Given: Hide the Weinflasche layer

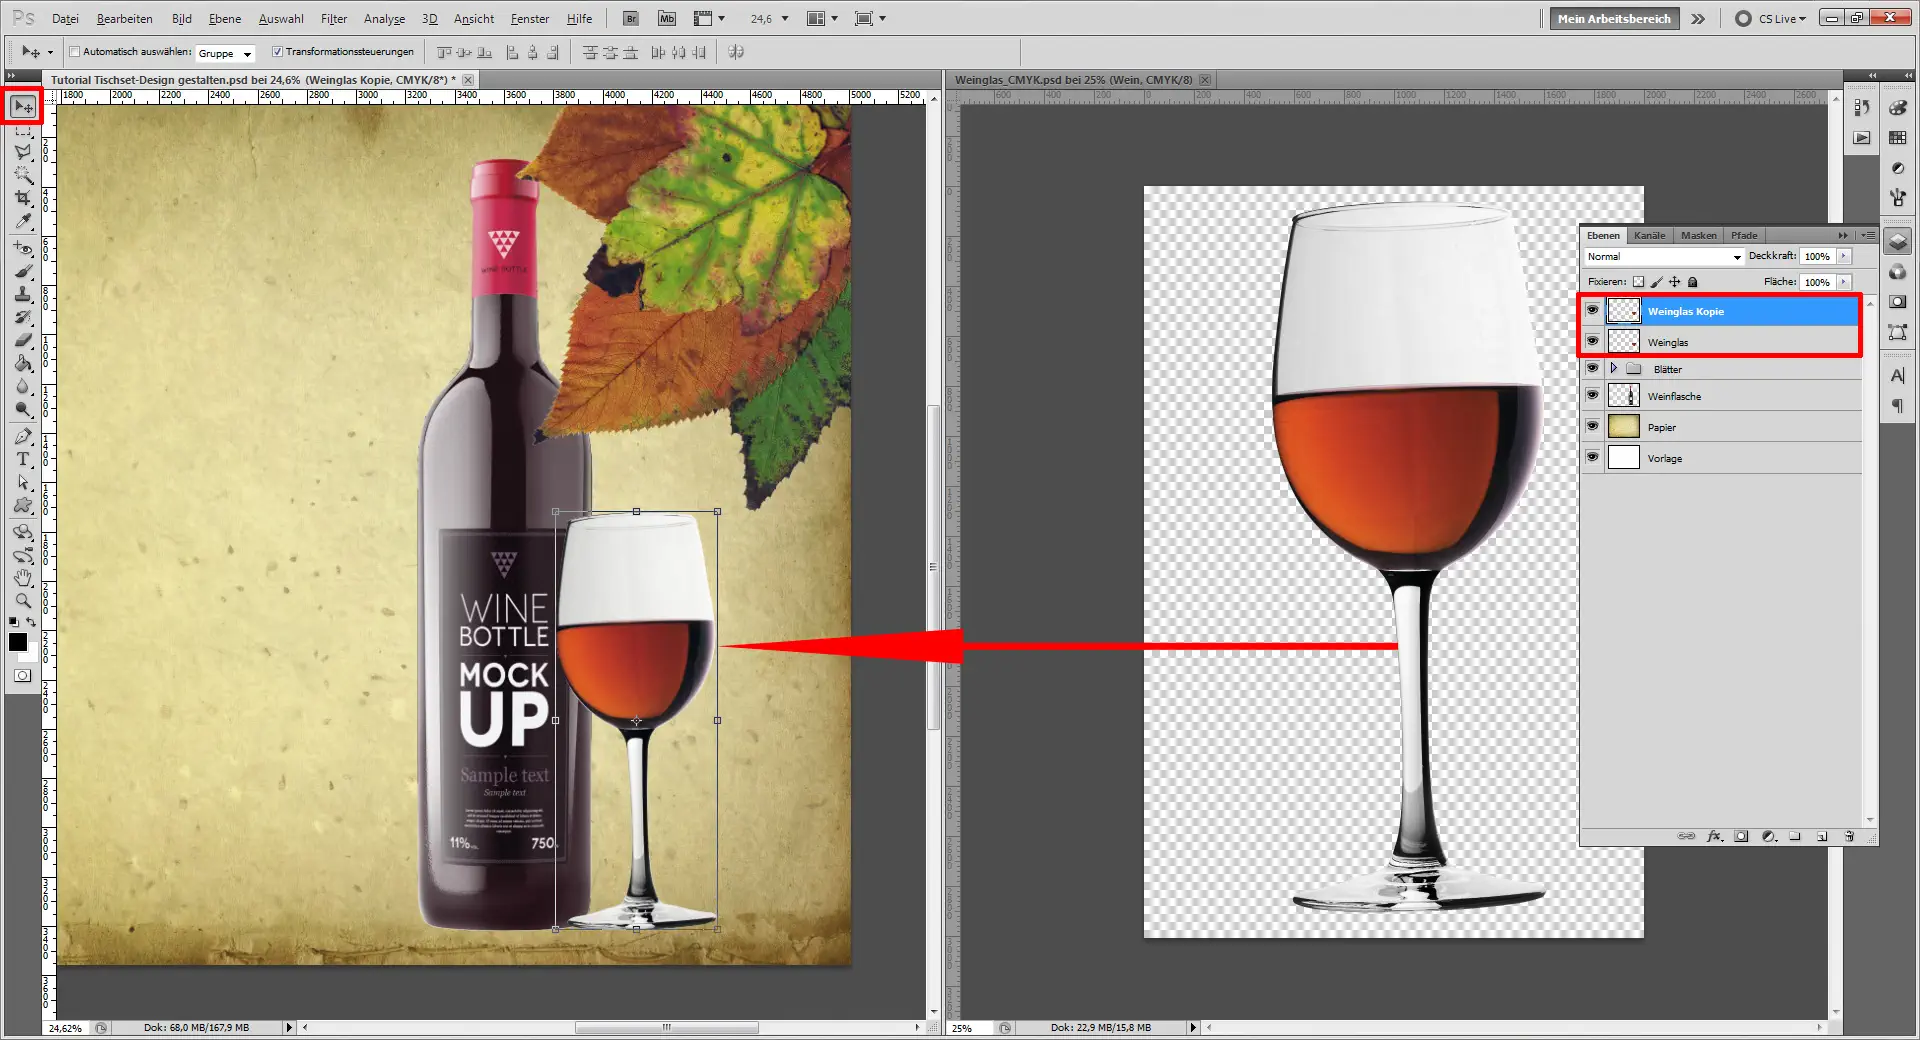Looking at the screenshot, I should 1592,395.
